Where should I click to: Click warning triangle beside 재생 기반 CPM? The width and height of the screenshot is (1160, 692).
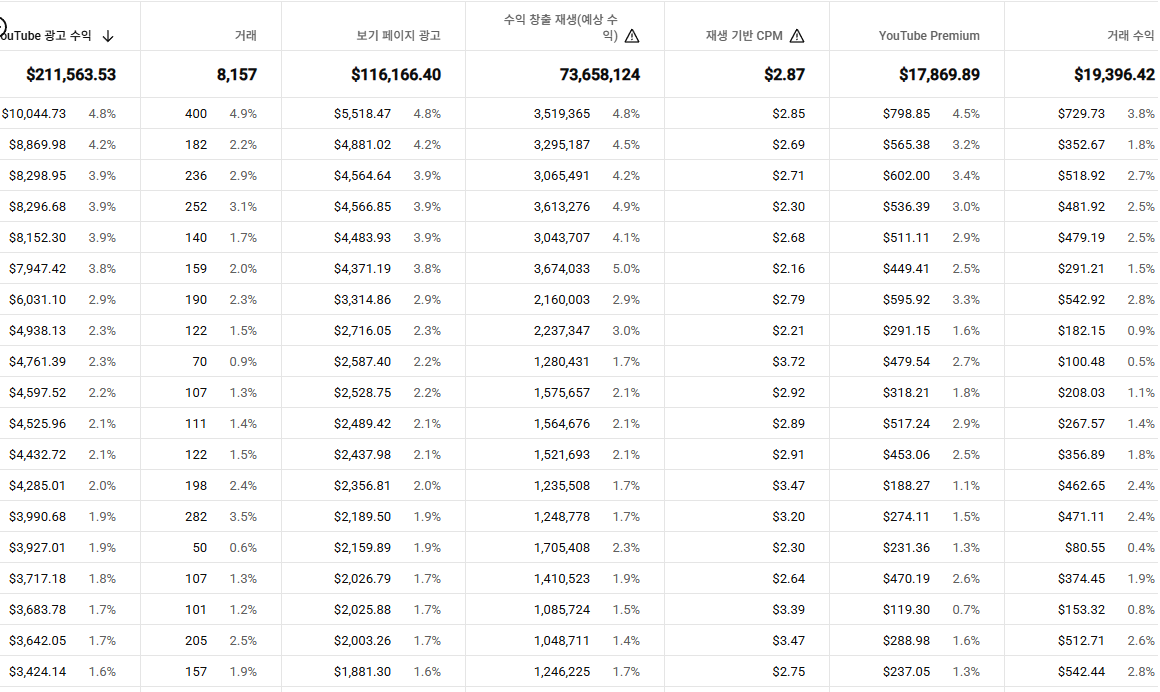[x=796, y=36]
